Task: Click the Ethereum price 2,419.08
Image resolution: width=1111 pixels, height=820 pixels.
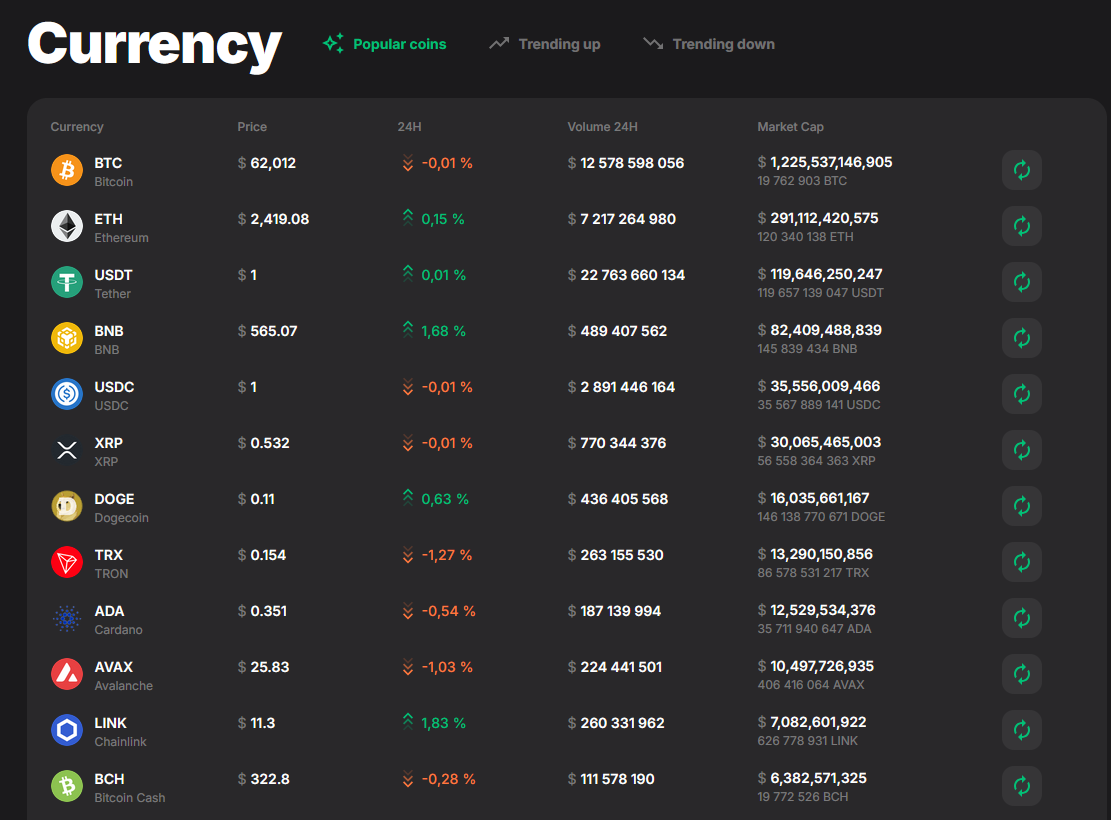Action: [273, 219]
